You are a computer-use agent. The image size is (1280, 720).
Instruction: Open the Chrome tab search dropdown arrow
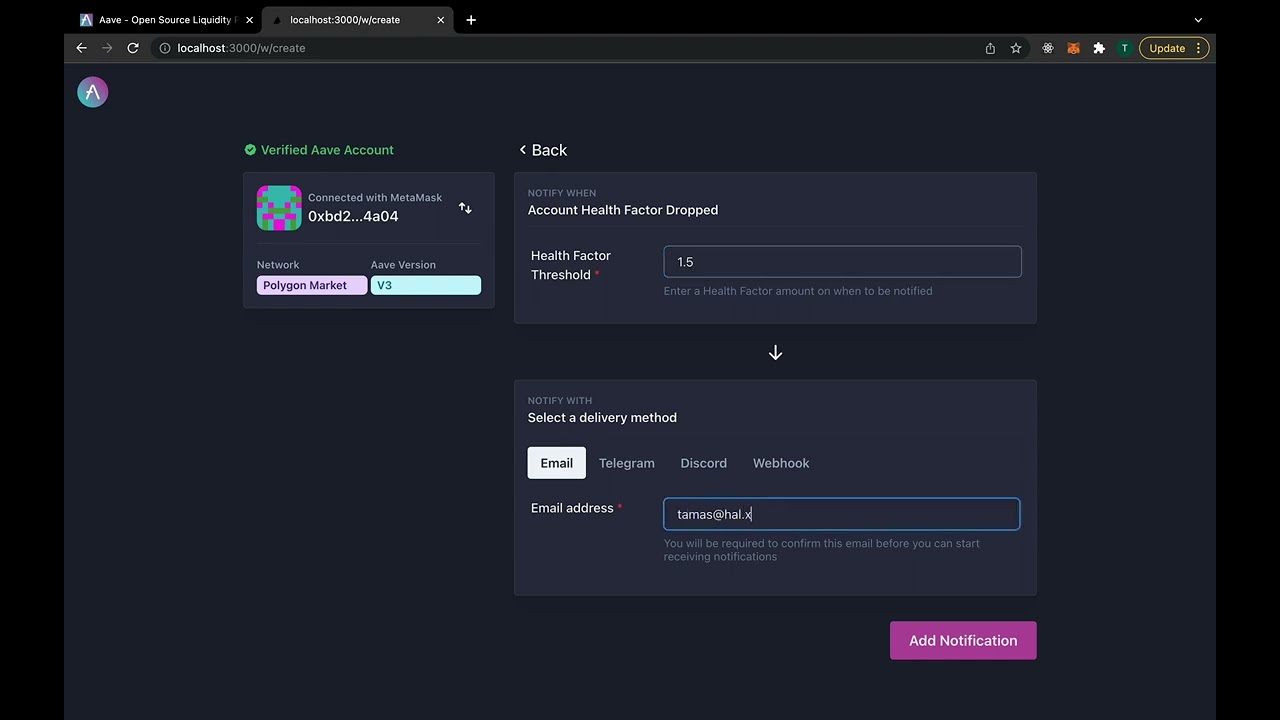click(1198, 20)
